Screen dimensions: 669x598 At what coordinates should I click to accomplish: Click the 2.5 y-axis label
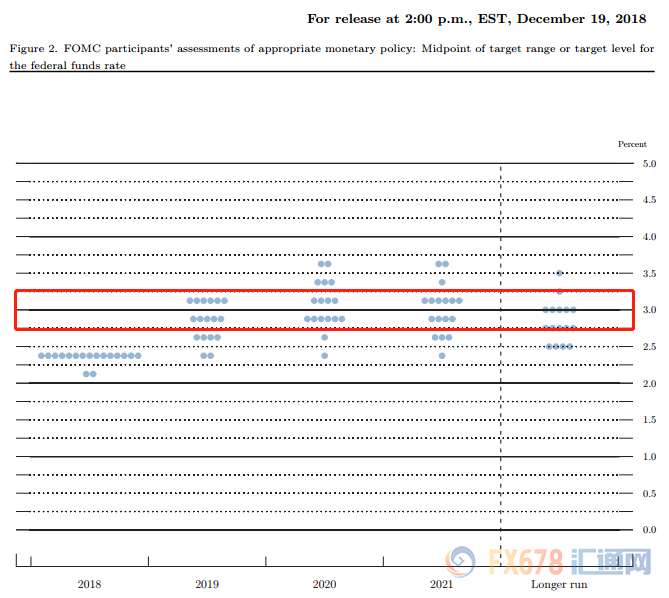point(649,347)
